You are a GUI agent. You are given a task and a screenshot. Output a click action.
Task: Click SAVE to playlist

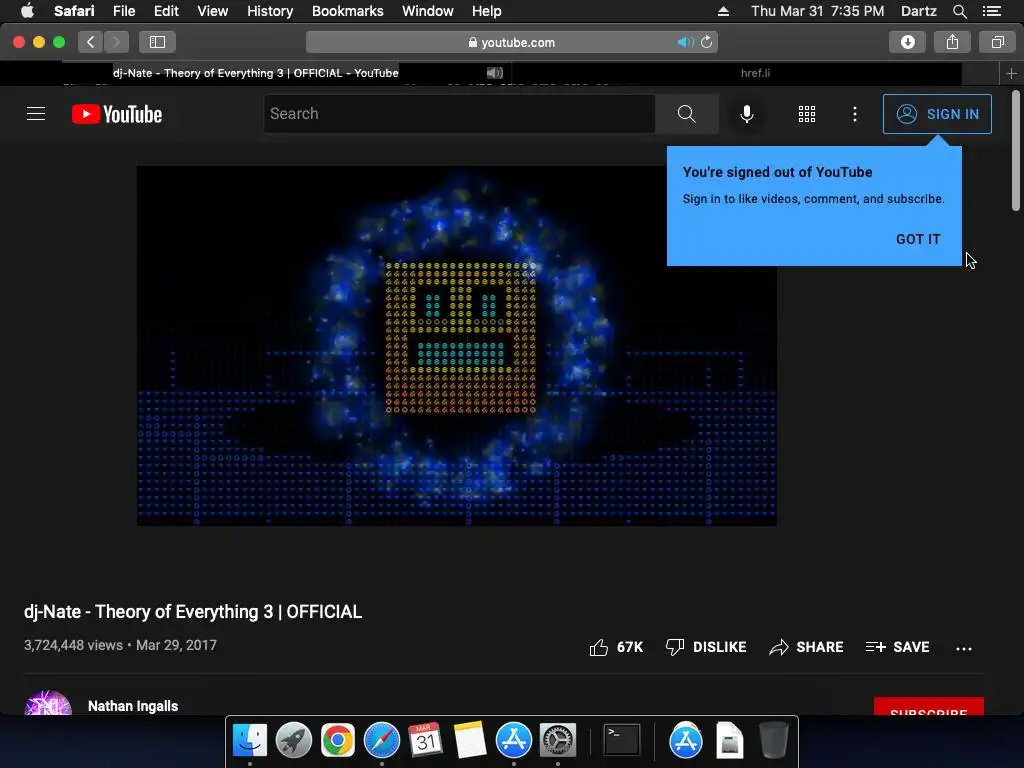[x=897, y=647]
